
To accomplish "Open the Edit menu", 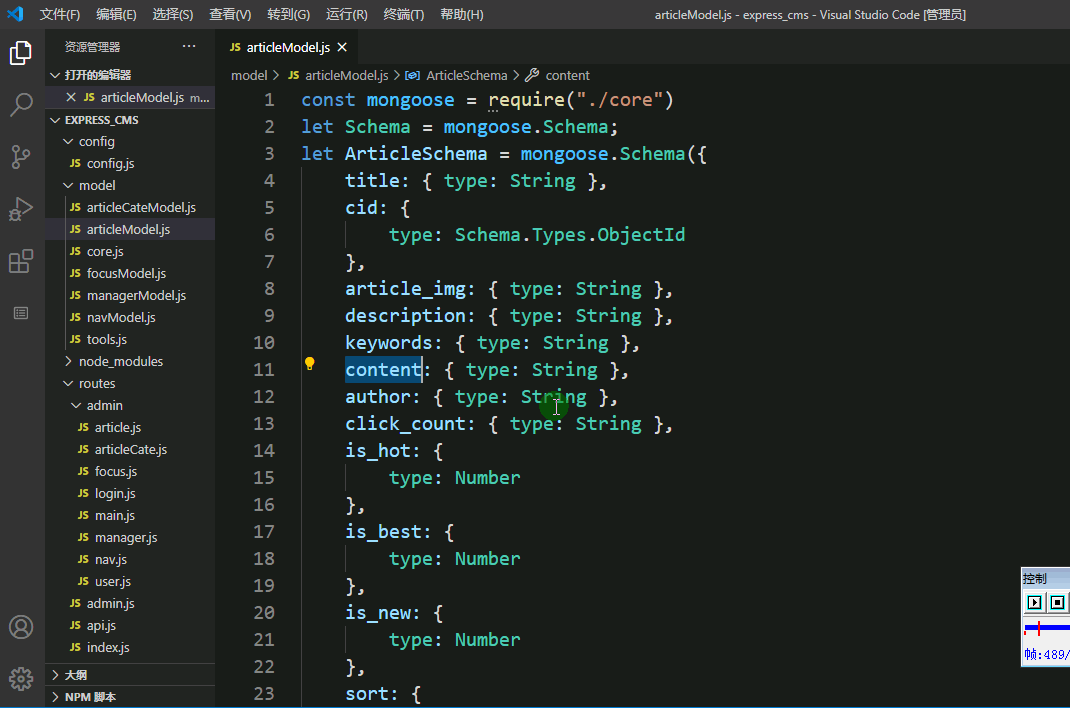I will [x=116, y=14].
